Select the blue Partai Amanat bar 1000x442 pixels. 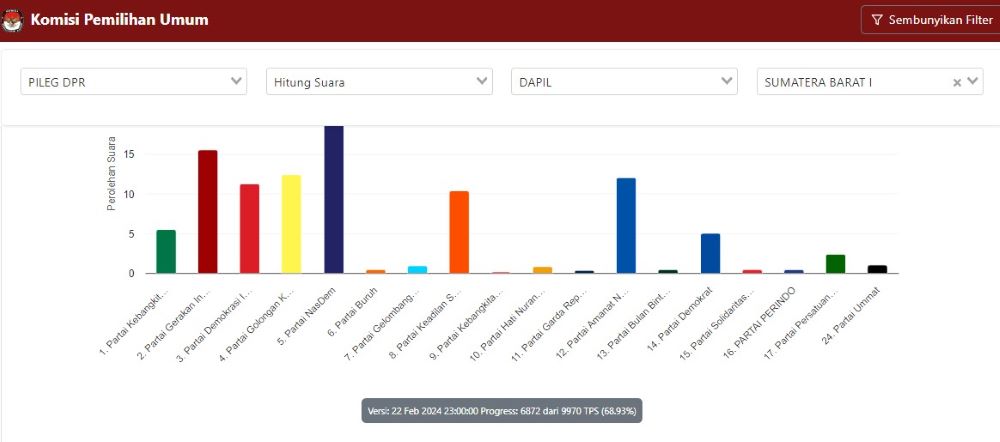click(626, 225)
